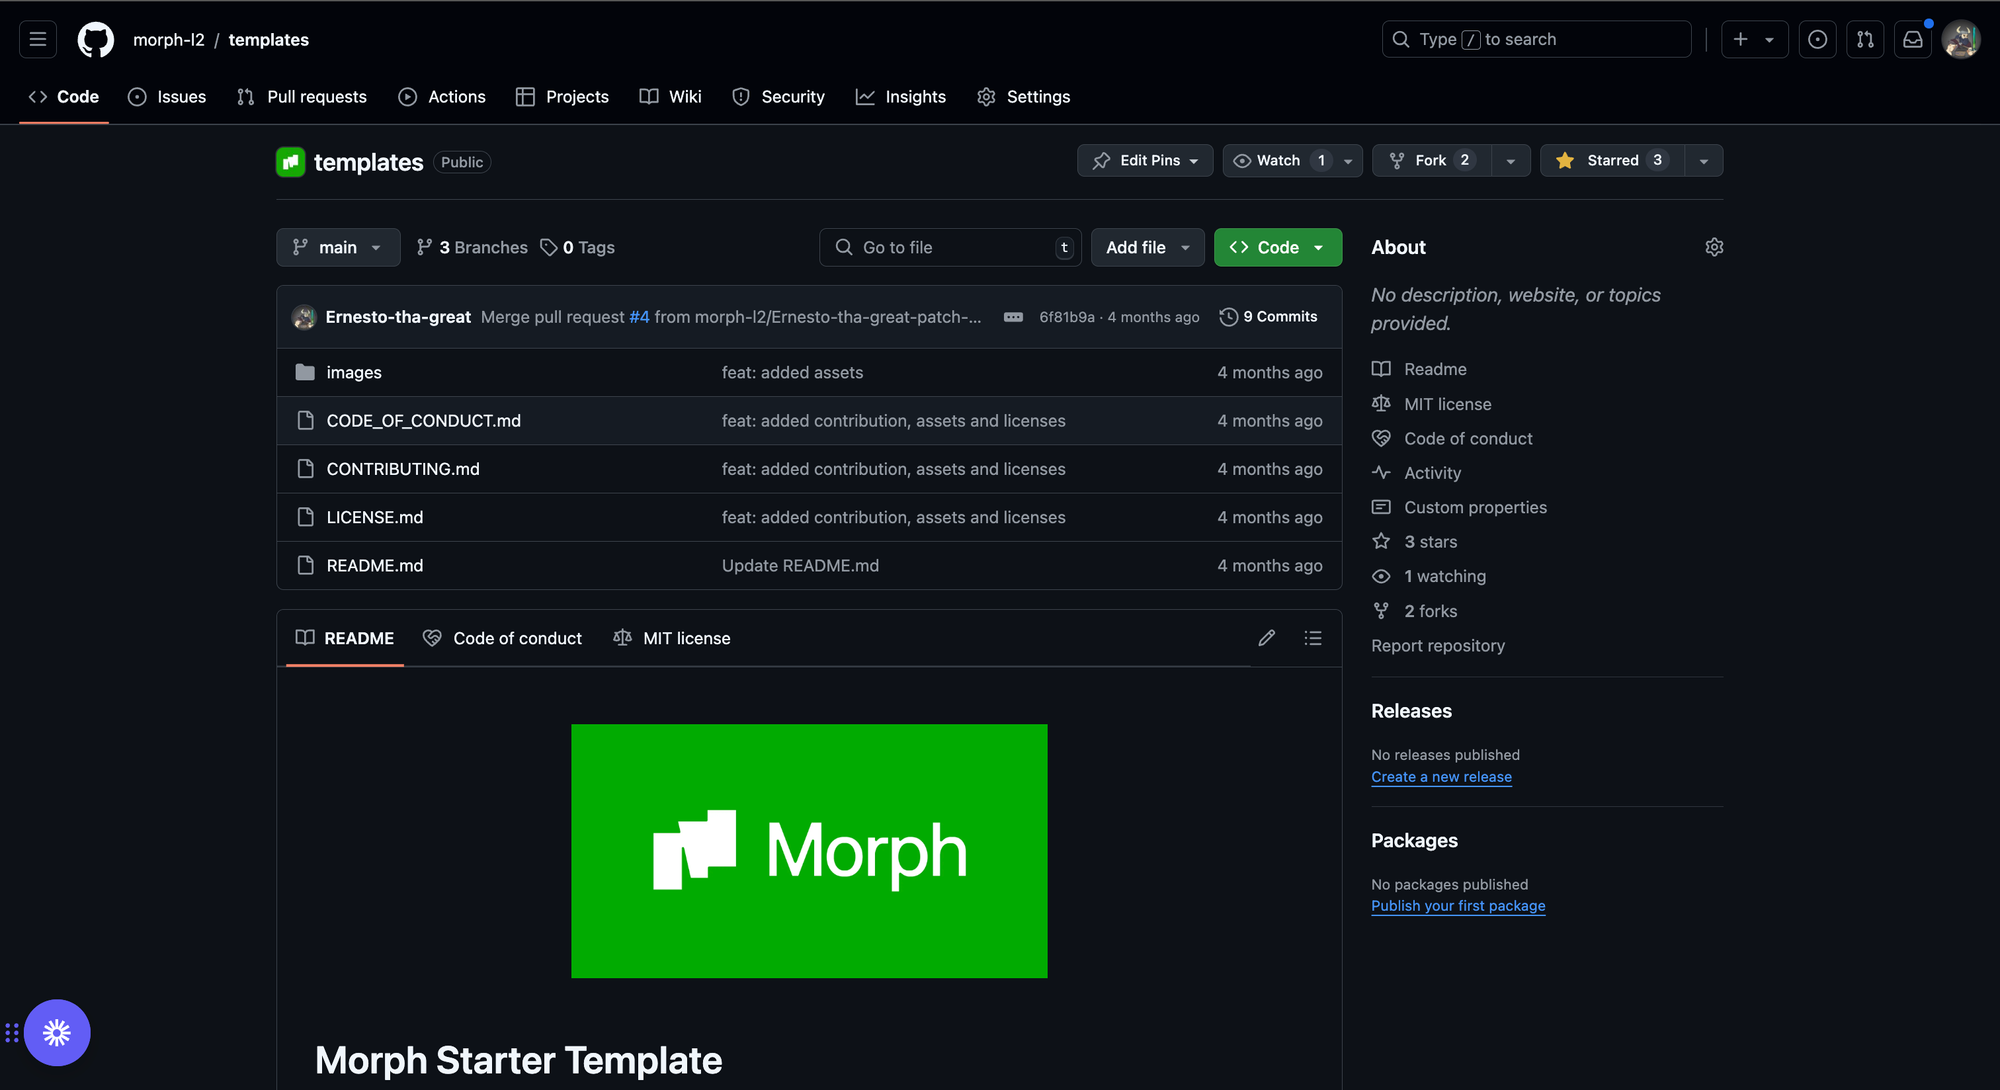Toggle Watch on this repository
Viewport: 2000px width, 1090px height.
pyautogui.click(x=1278, y=160)
